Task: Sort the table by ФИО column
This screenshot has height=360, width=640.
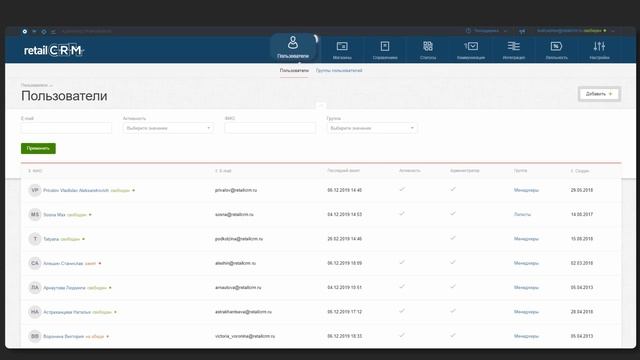Action: (36, 171)
